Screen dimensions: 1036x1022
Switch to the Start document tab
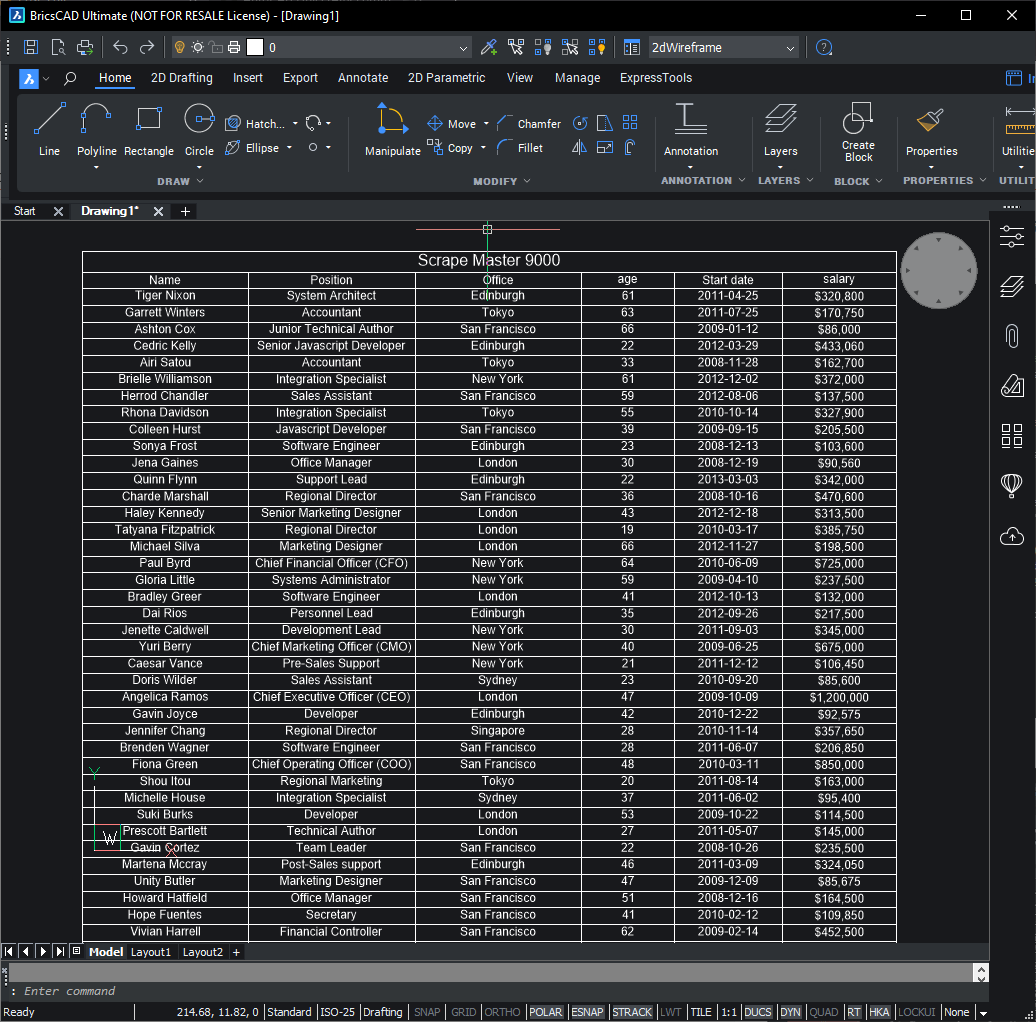pos(24,211)
